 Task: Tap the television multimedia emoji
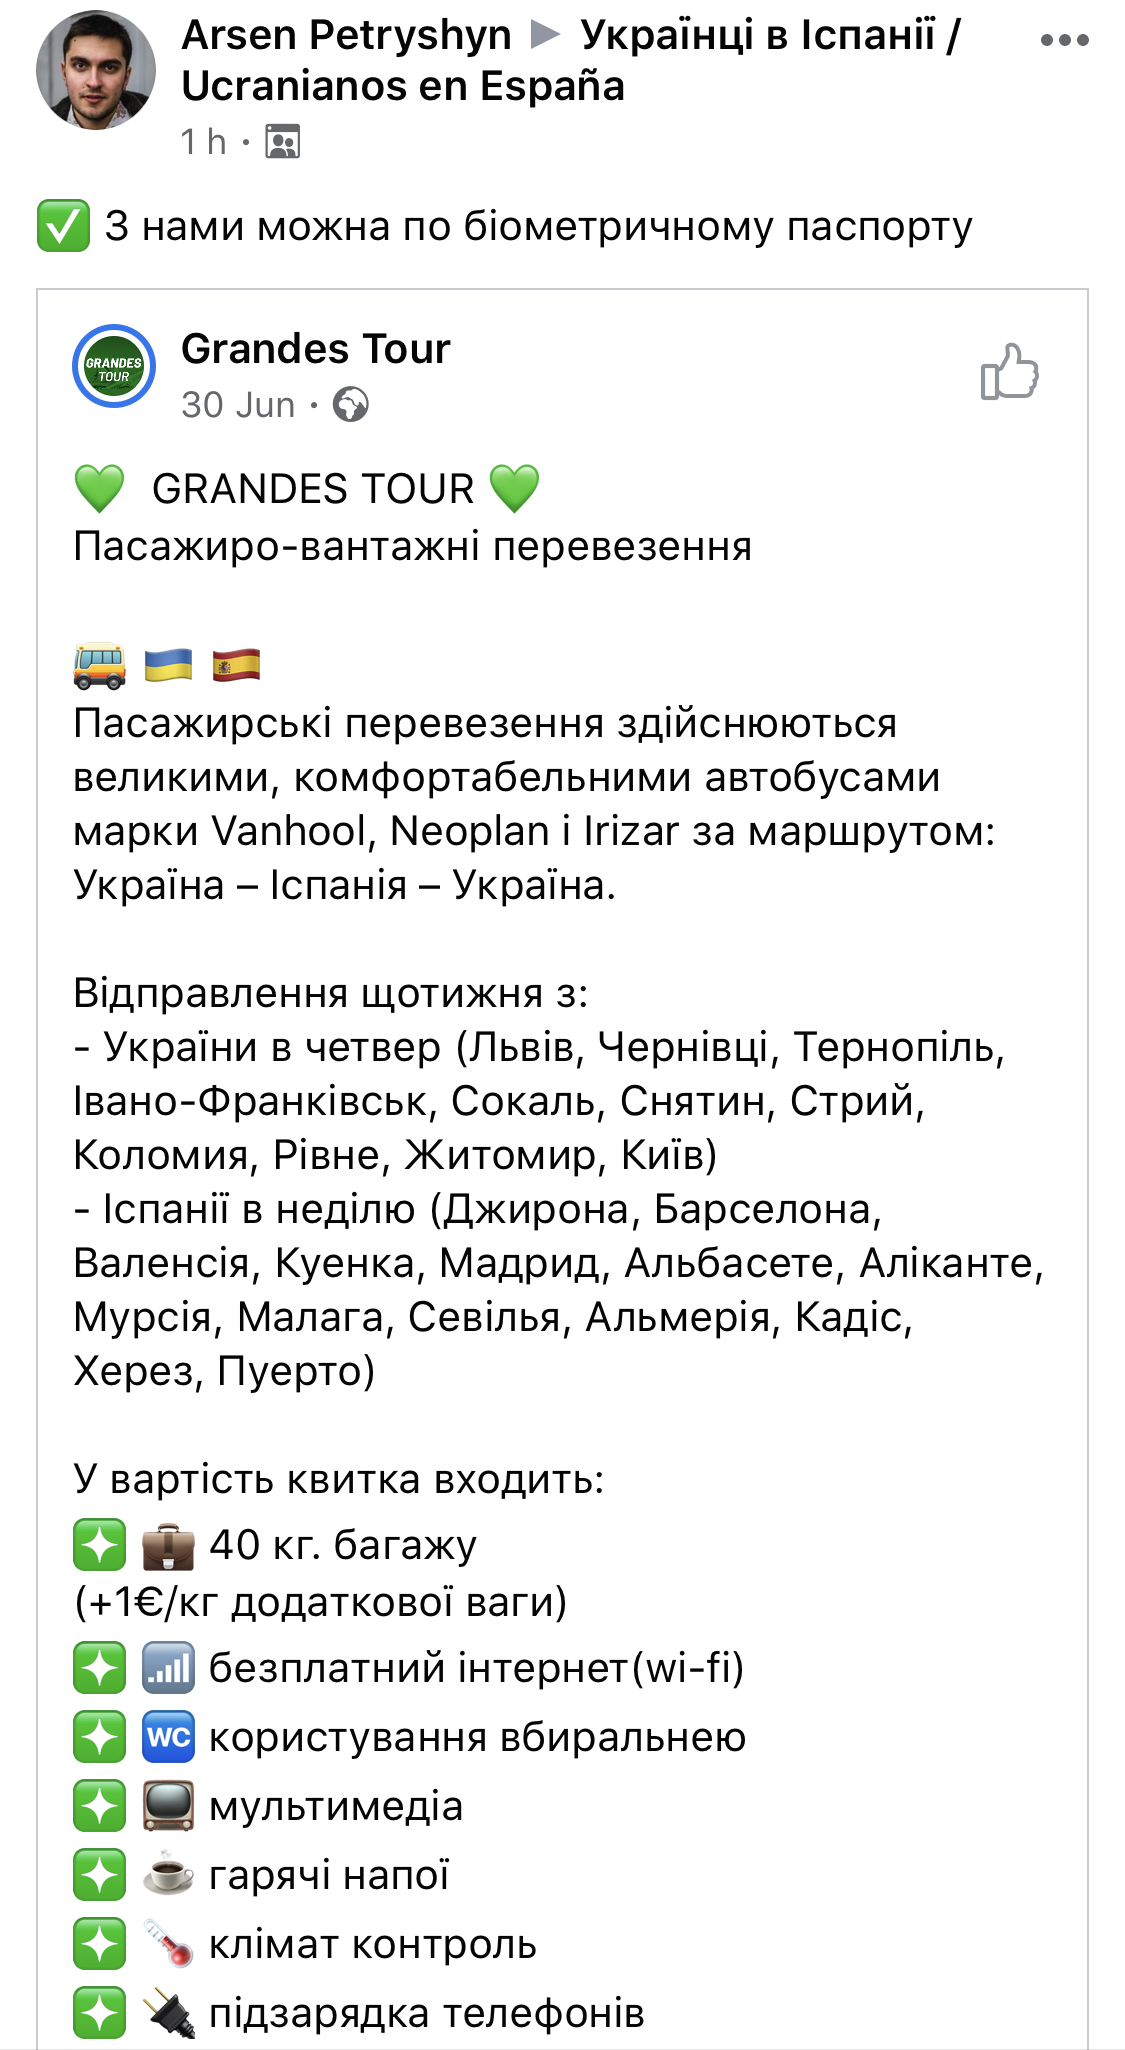(x=168, y=1806)
